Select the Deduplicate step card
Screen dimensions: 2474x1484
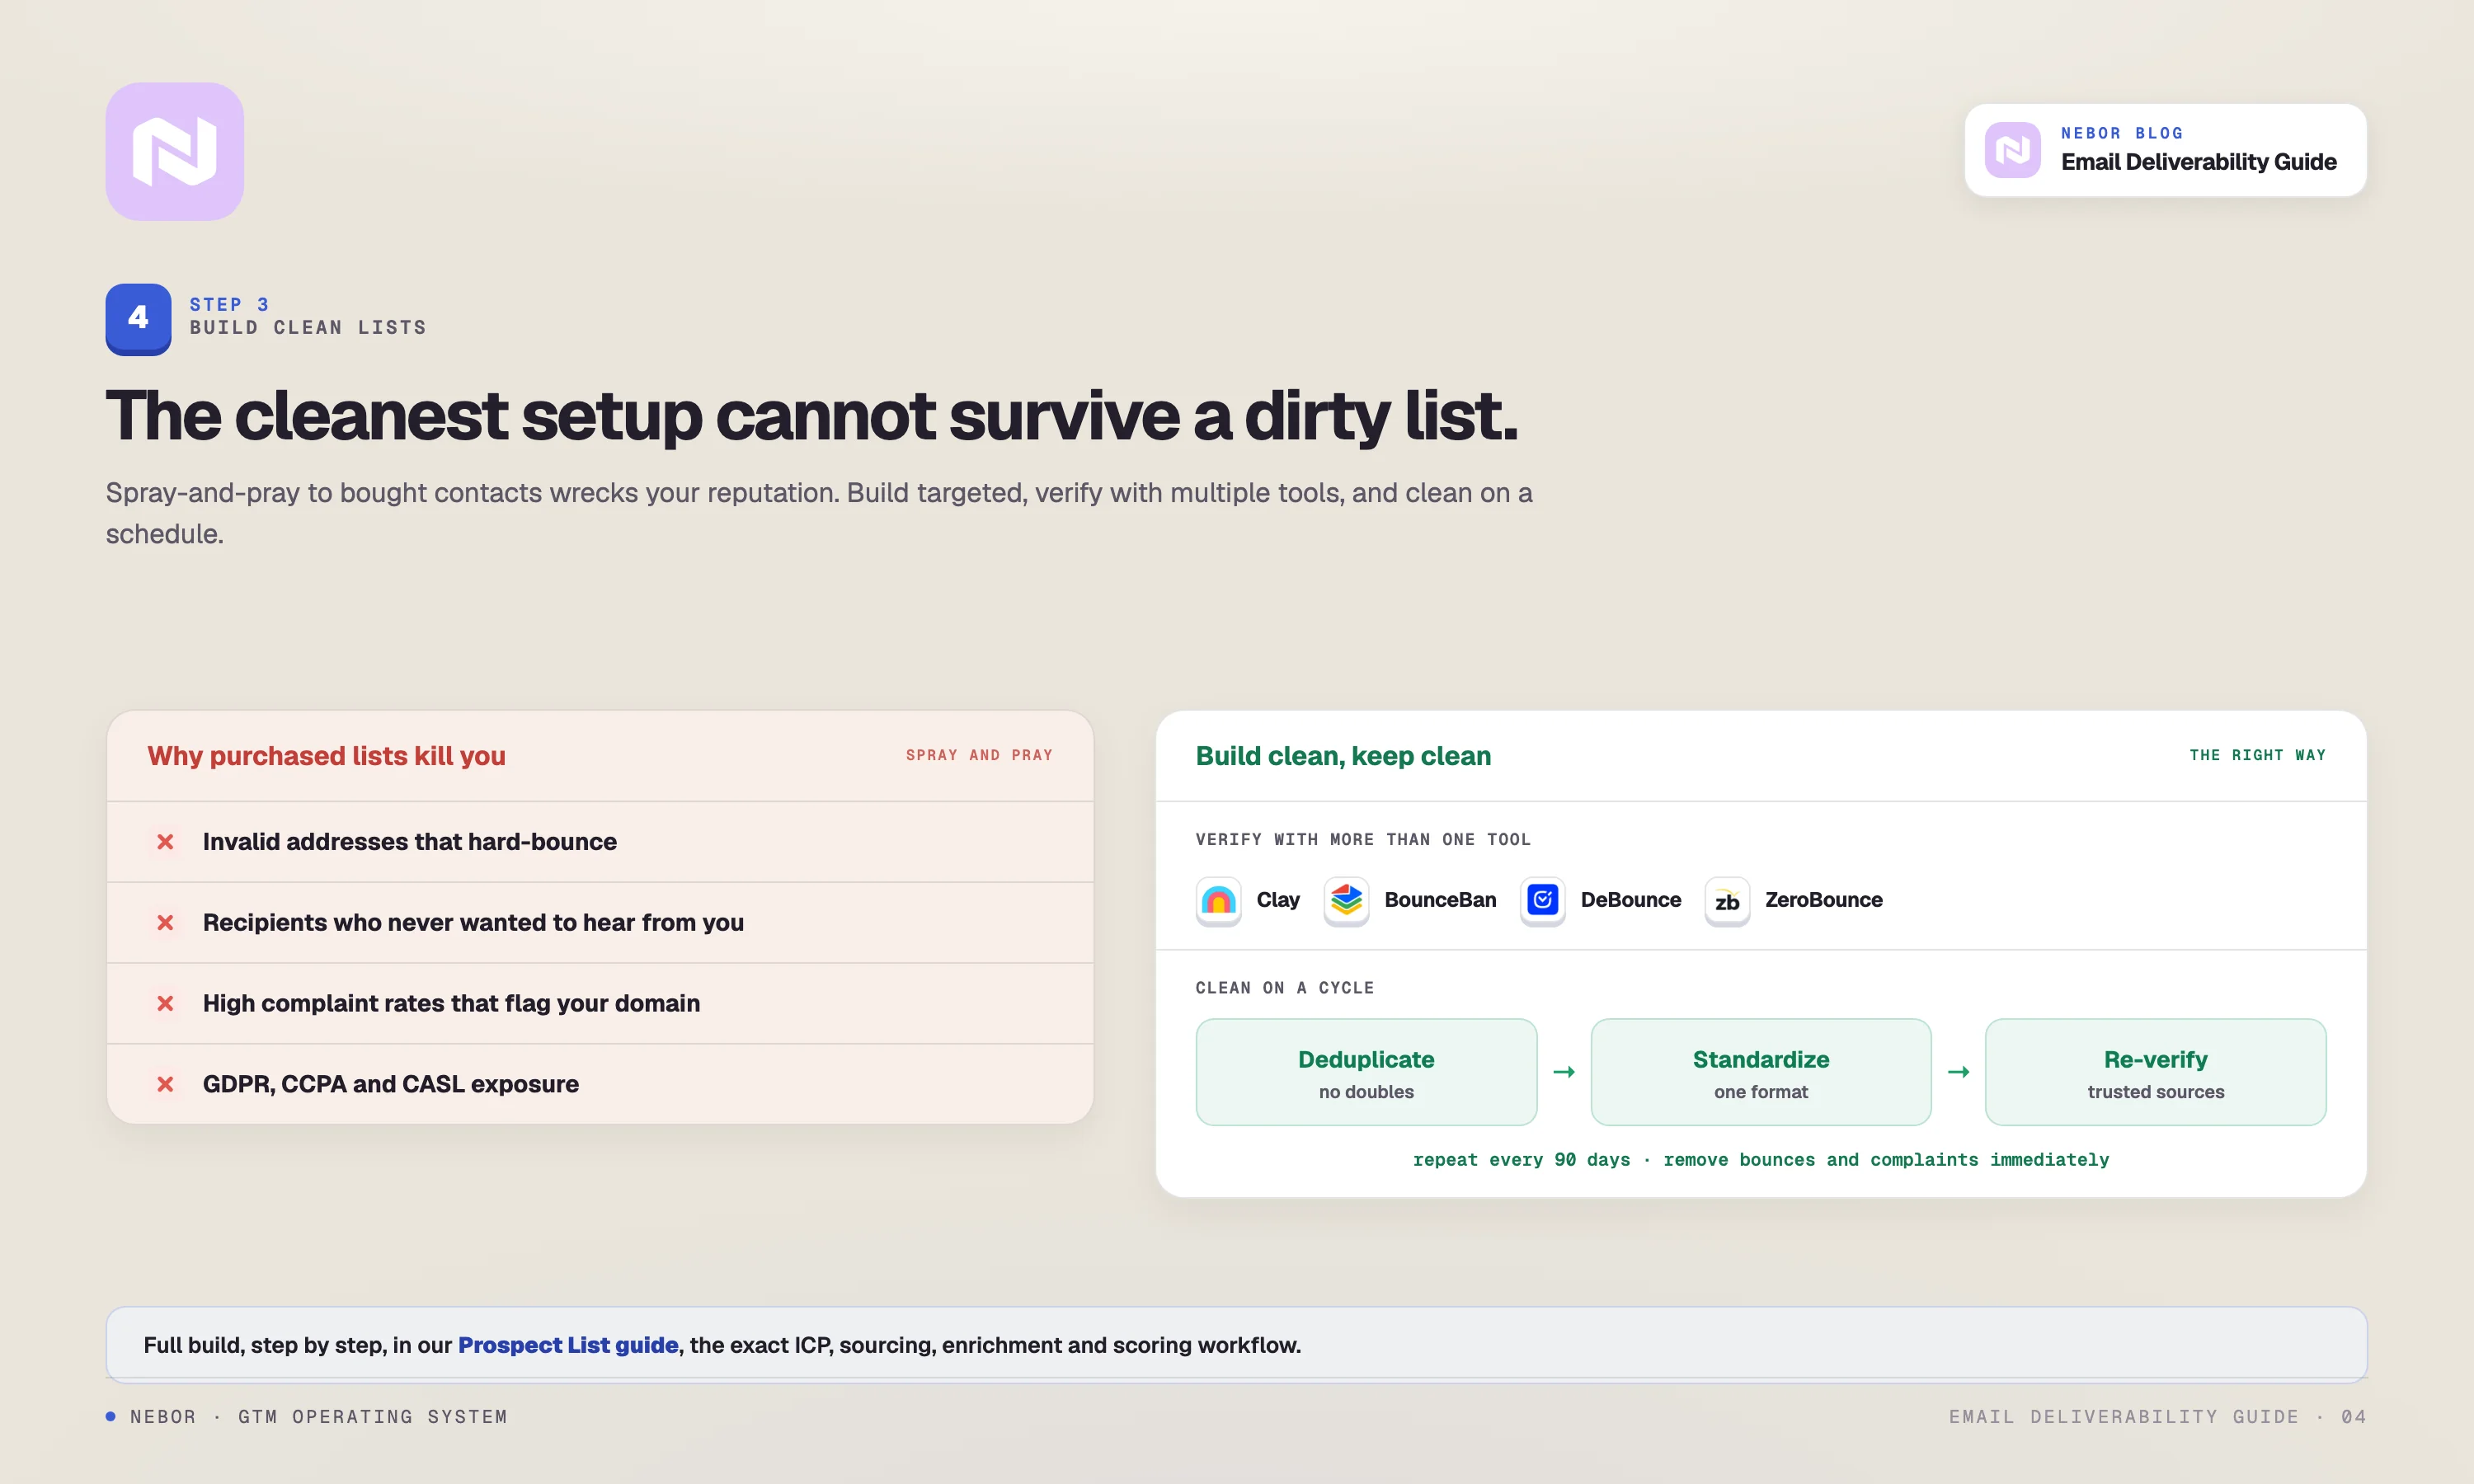1366,1072
